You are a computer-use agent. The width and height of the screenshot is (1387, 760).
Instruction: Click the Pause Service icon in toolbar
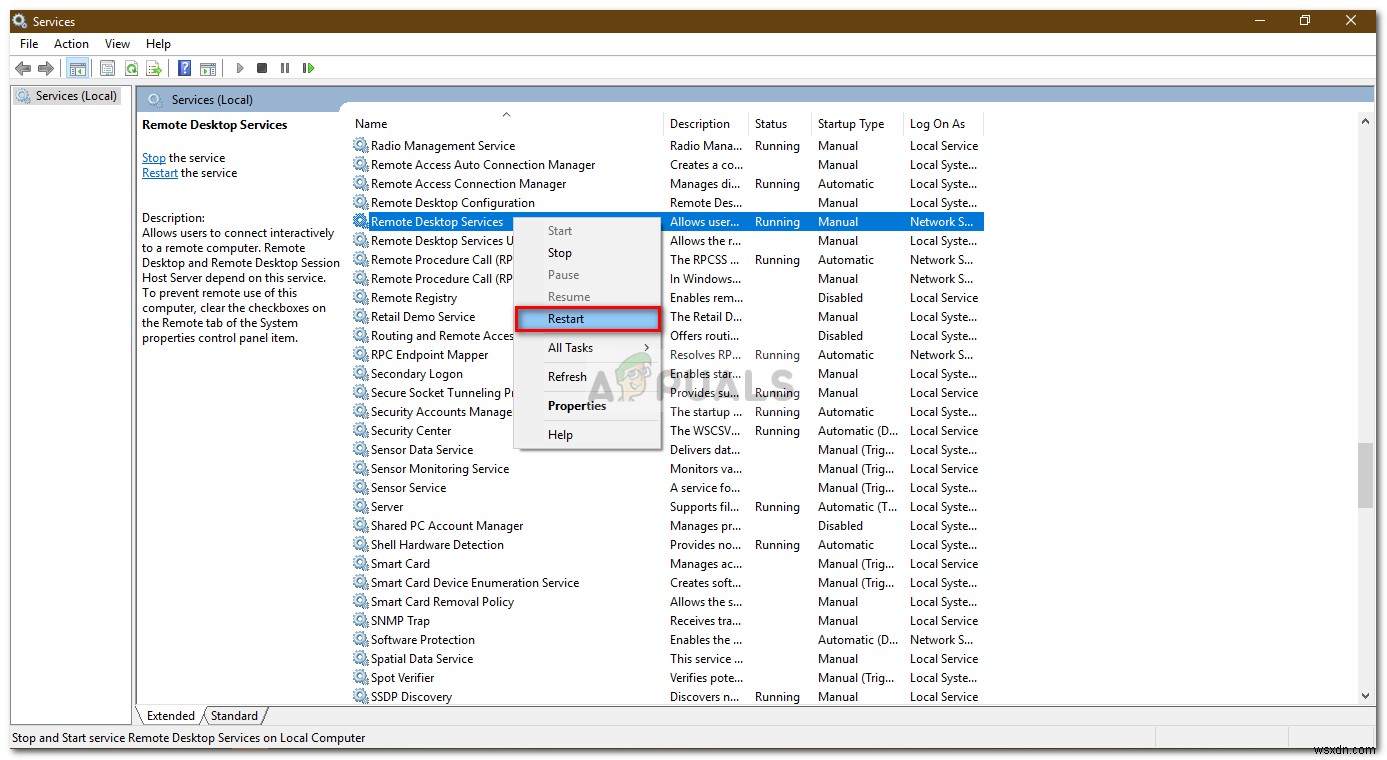click(x=285, y=68)
